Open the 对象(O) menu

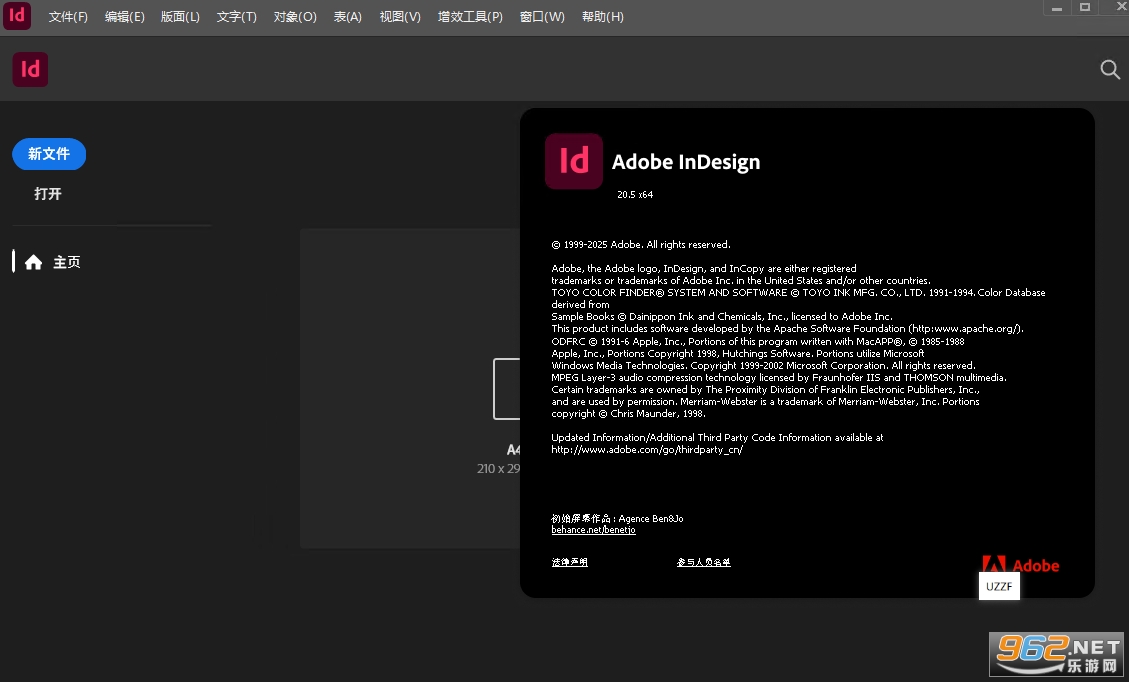pos(295,17)
